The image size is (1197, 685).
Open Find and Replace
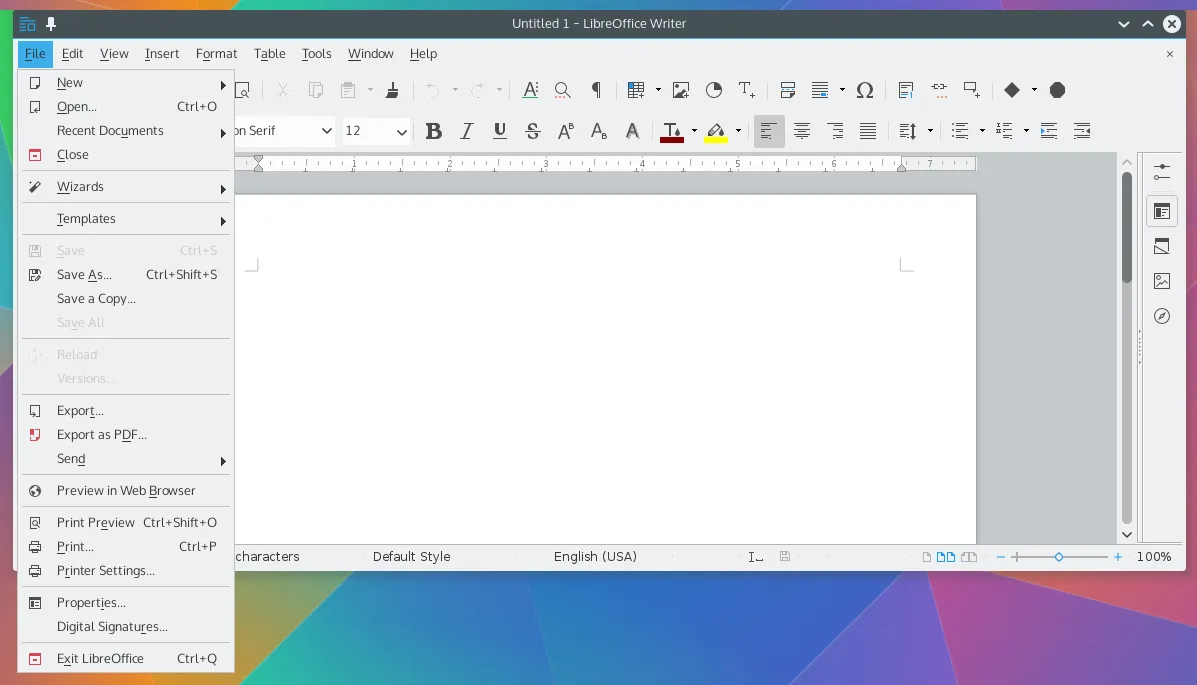[x=562, y=90]
